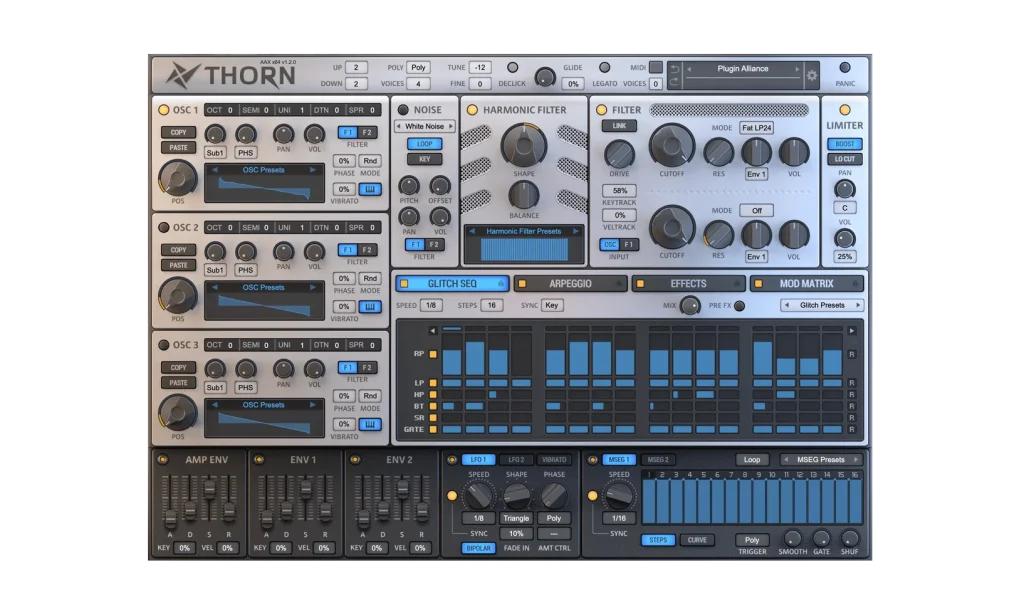This screenshot has height=612, width=1024.
Task: Open the preset settings gear icon
Action: click(x=812, y=75)
